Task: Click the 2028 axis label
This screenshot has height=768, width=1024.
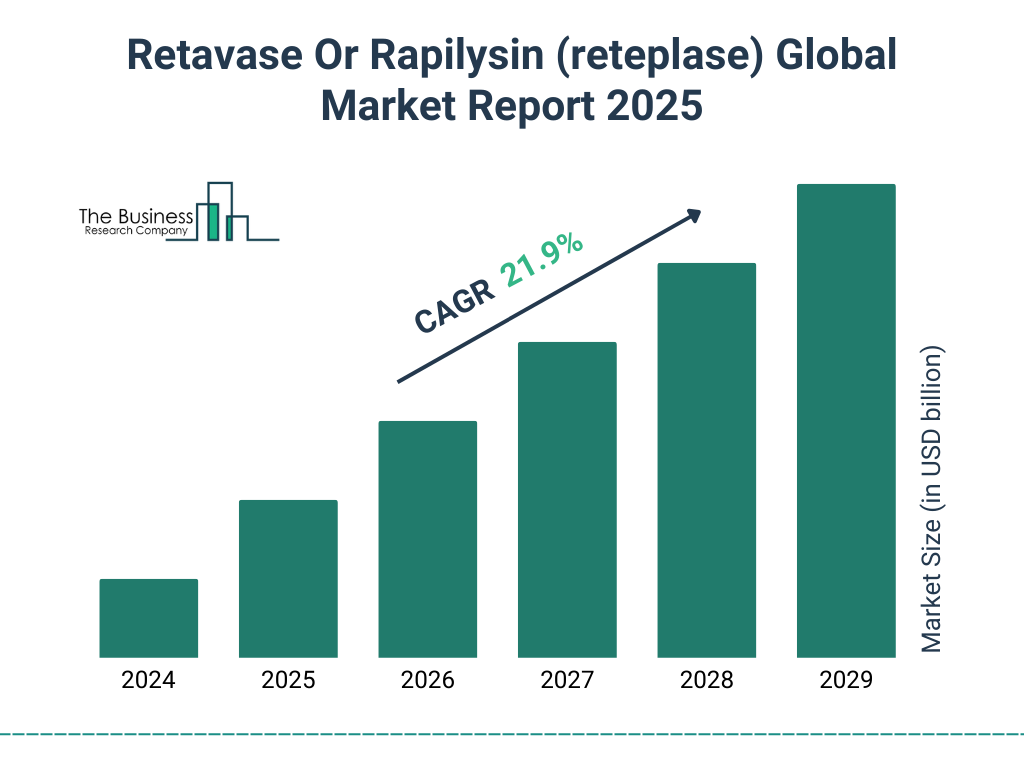Action: [707, 680]
